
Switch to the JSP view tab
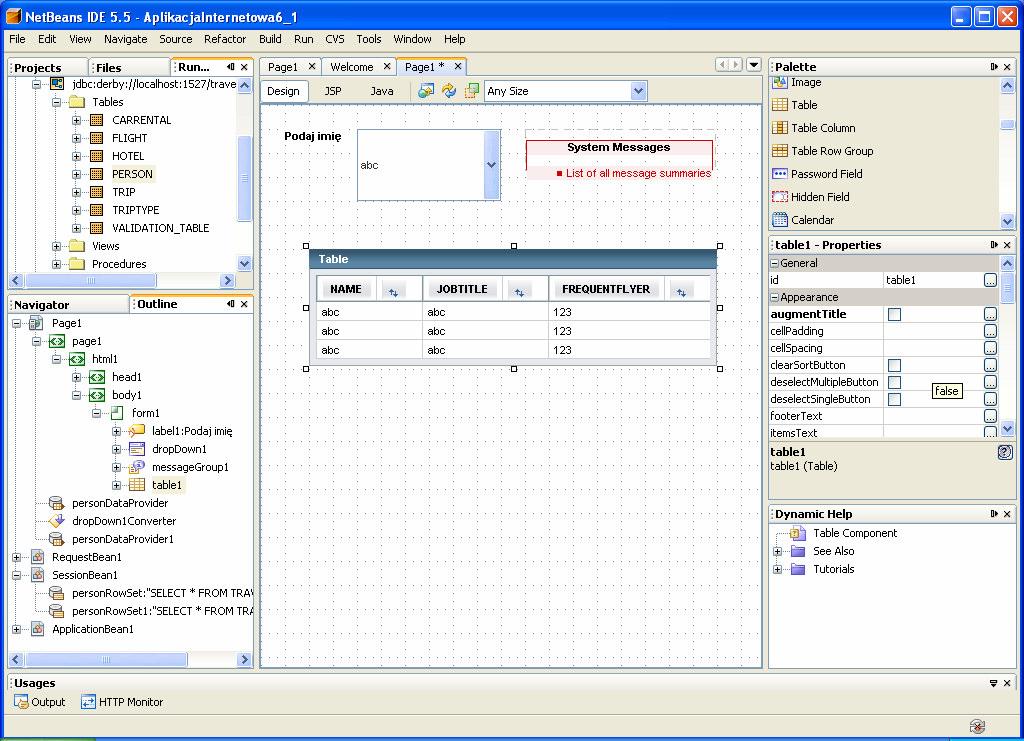(x=333, y=91)
